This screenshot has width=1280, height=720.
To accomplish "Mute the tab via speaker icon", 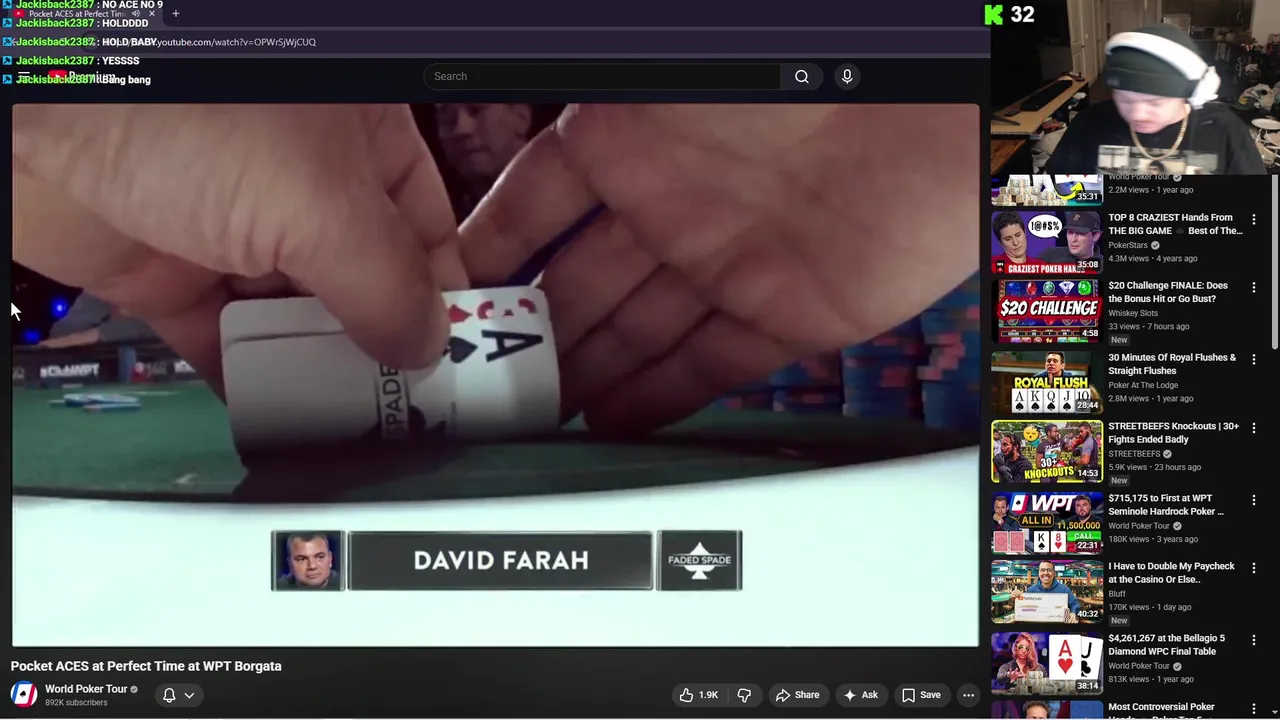I will point(136,14).
